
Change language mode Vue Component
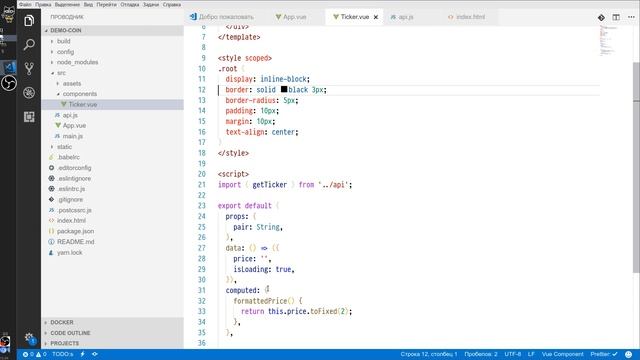[x=562, y=354]
